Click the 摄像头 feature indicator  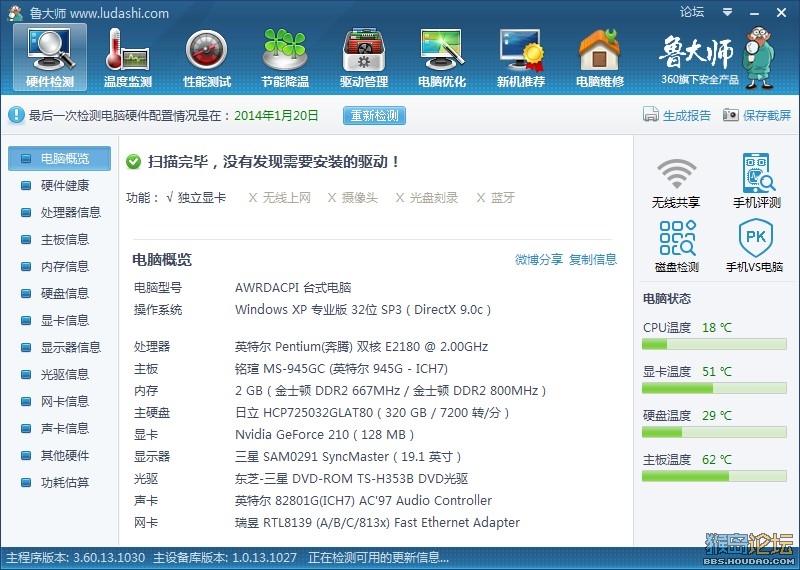(353, 197)
